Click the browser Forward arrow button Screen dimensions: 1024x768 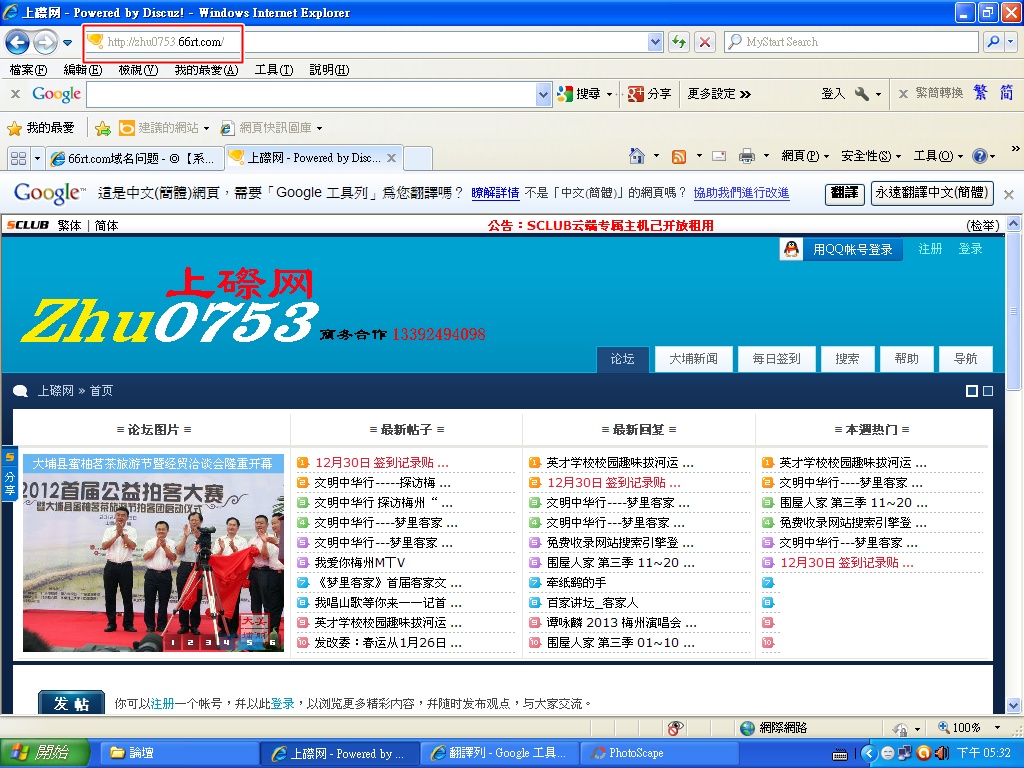point(45,42)
